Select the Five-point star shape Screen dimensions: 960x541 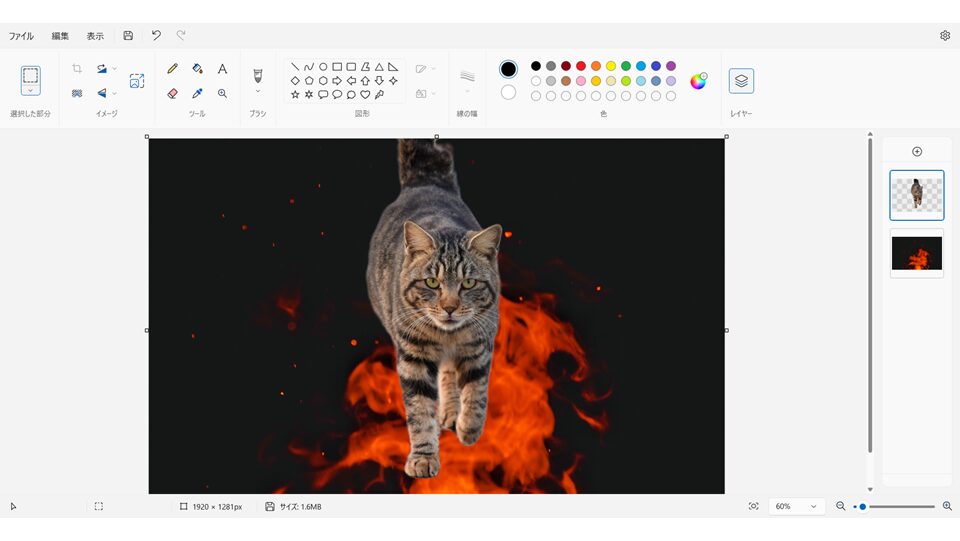[x=295, y=94]
